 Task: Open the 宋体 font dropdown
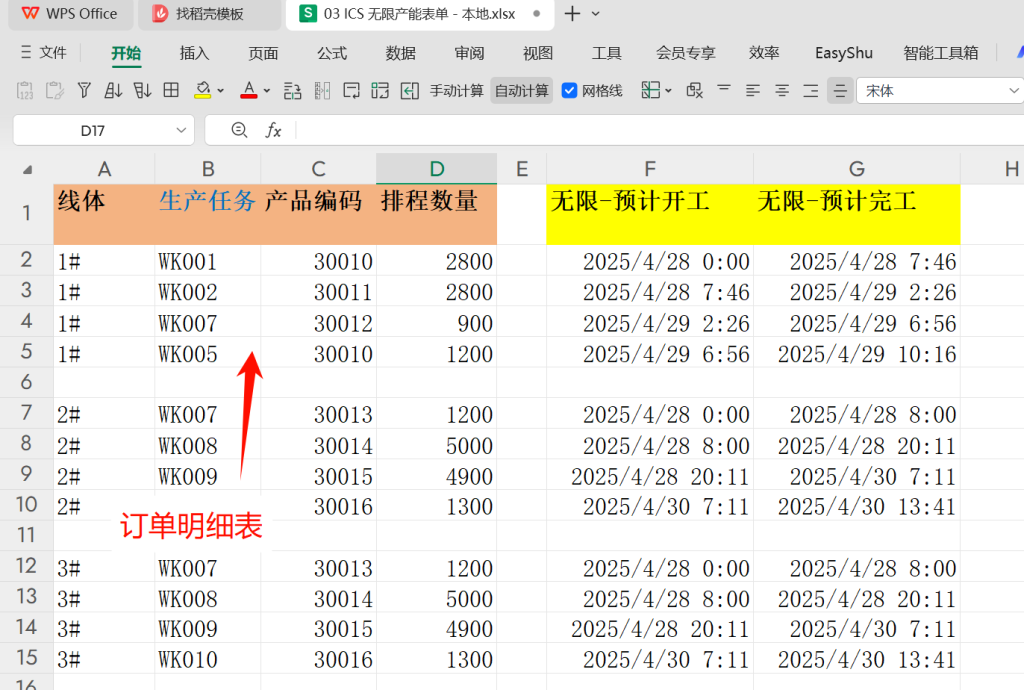[1014, 91]
